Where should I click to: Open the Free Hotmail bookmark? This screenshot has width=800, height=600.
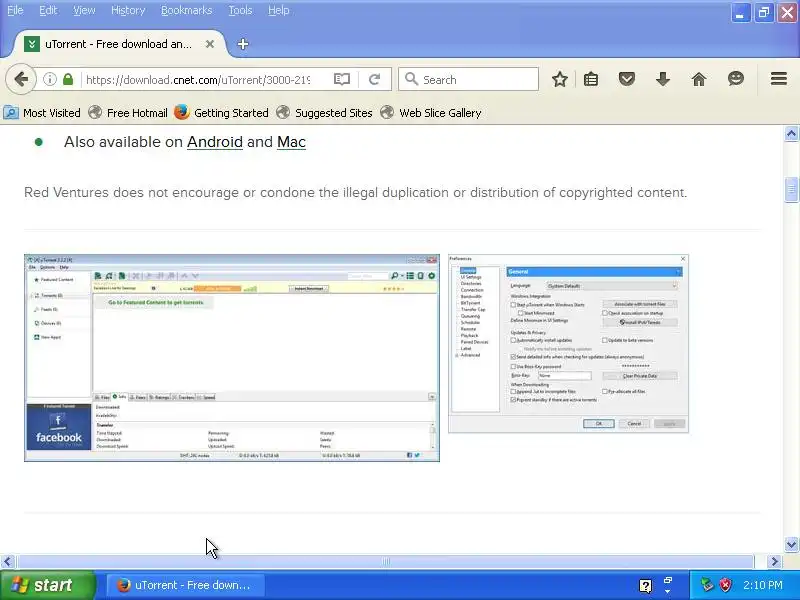pos(128,113)
